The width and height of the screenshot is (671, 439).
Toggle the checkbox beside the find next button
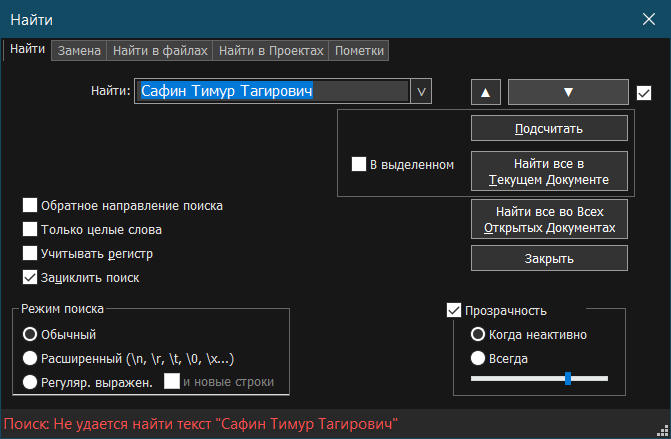pyautogui.click(x=644, y=93)
